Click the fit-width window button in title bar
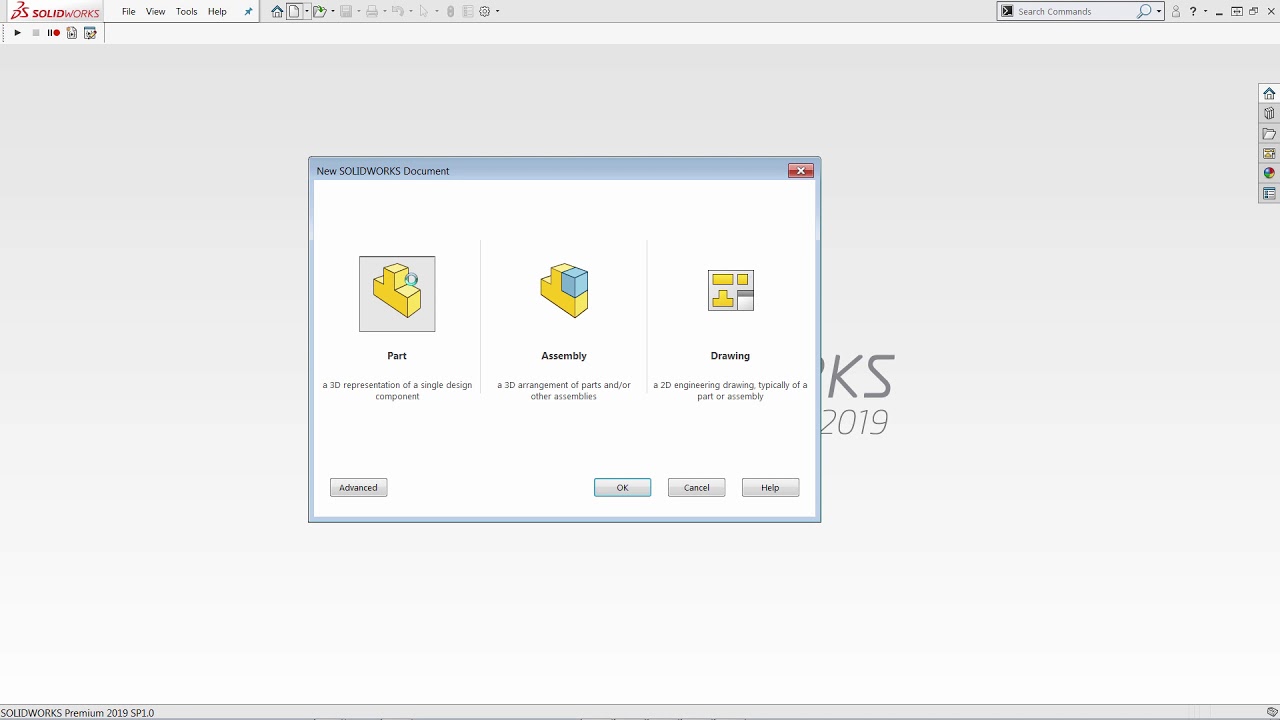 (1237, 11)
